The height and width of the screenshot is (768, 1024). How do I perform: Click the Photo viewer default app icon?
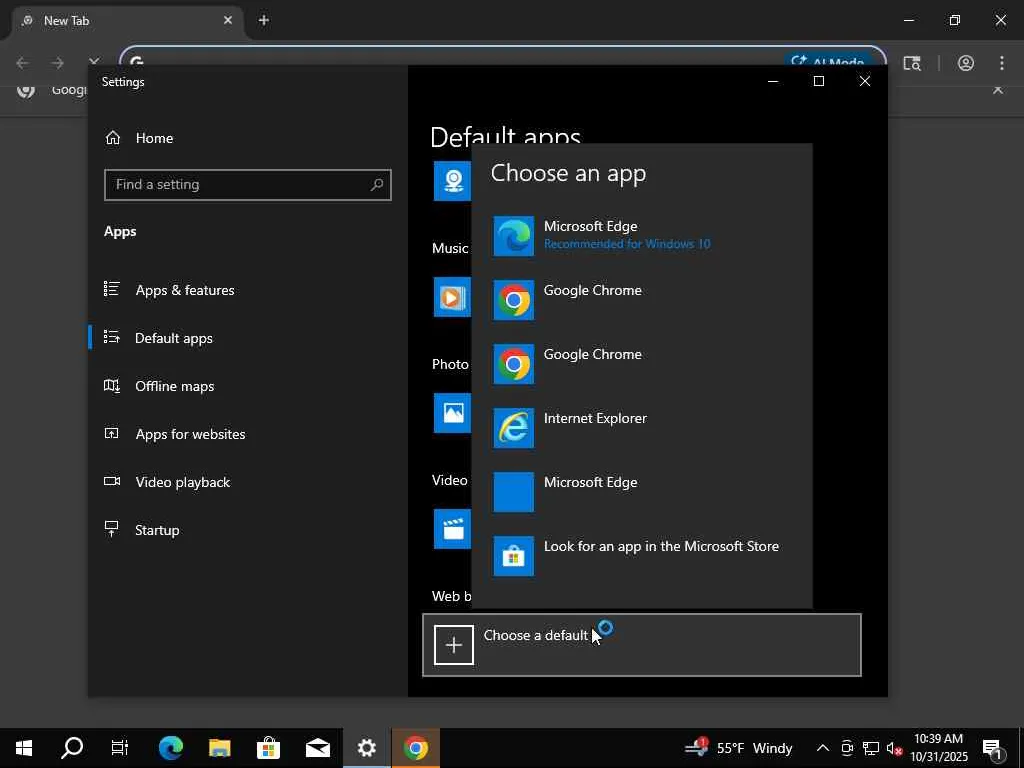453,413
